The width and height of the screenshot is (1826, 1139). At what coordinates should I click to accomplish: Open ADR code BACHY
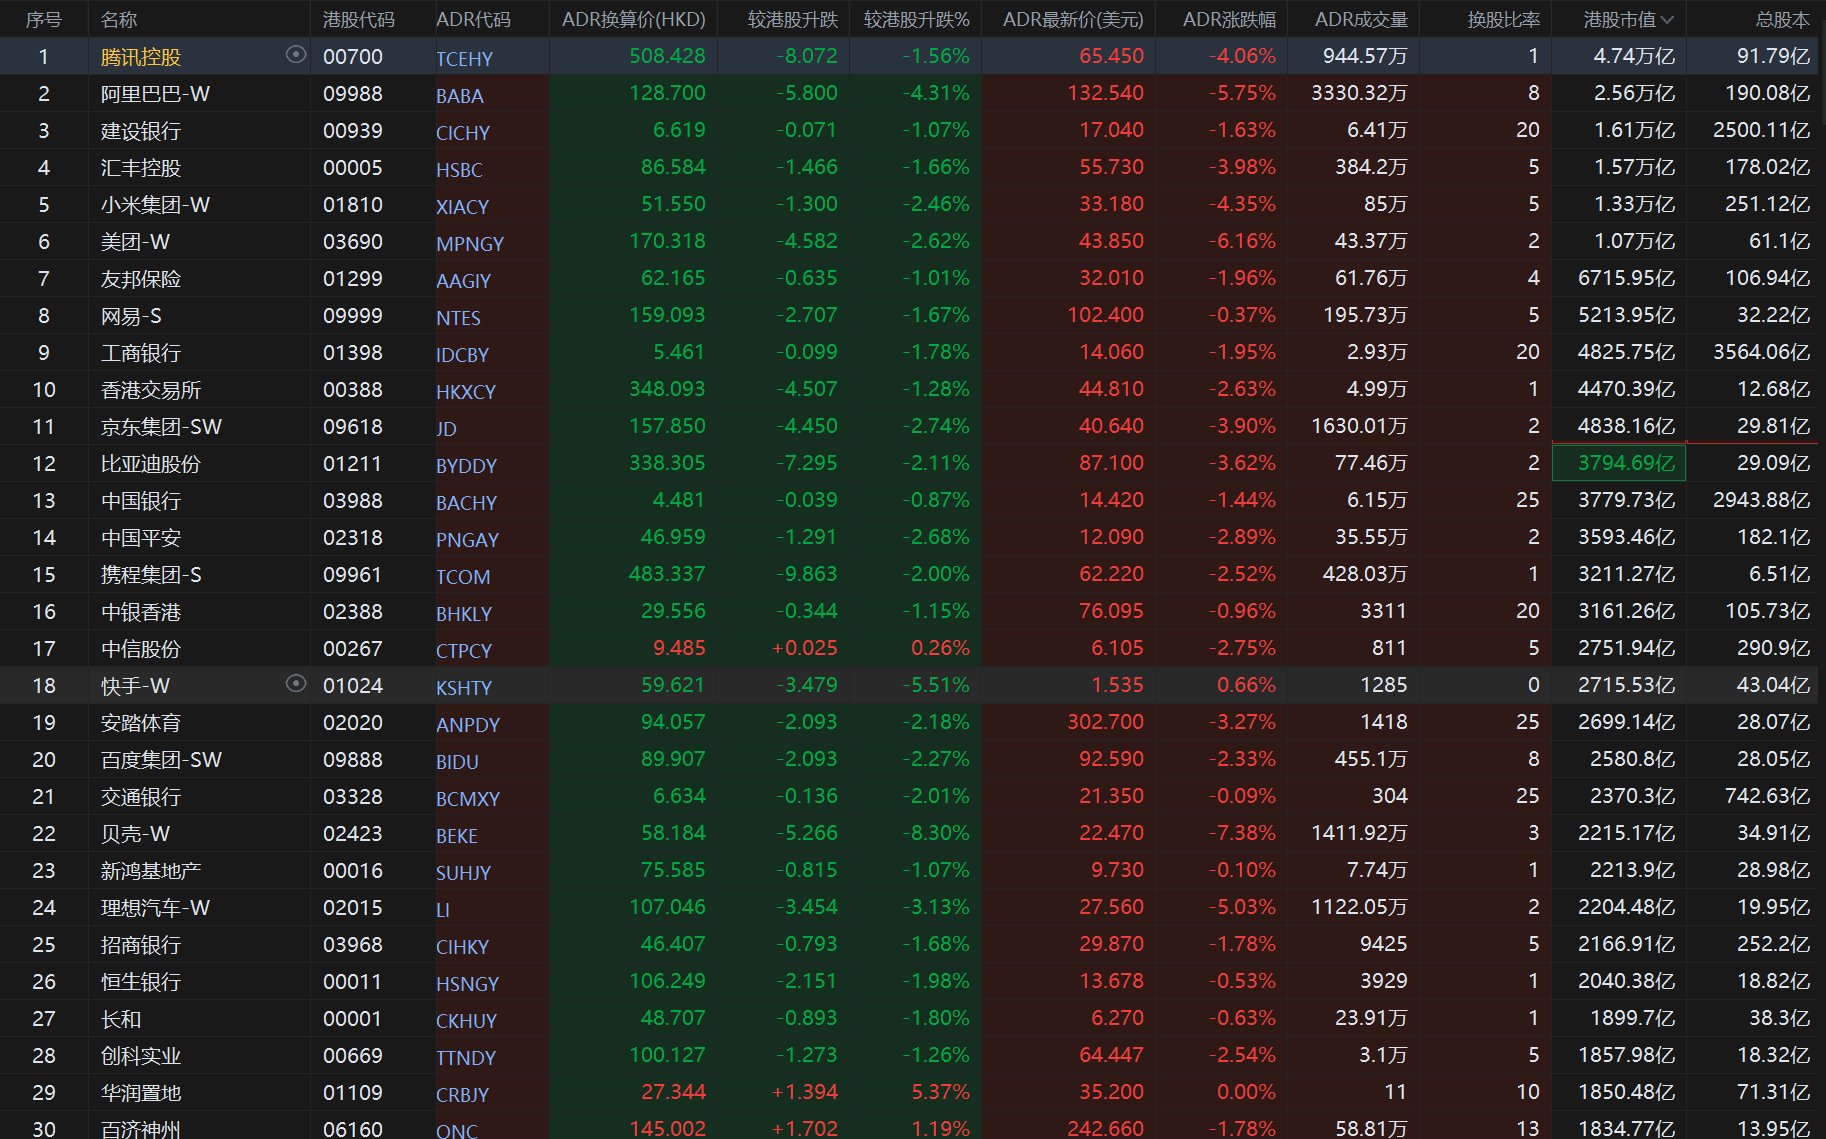(x=466, y=503)
